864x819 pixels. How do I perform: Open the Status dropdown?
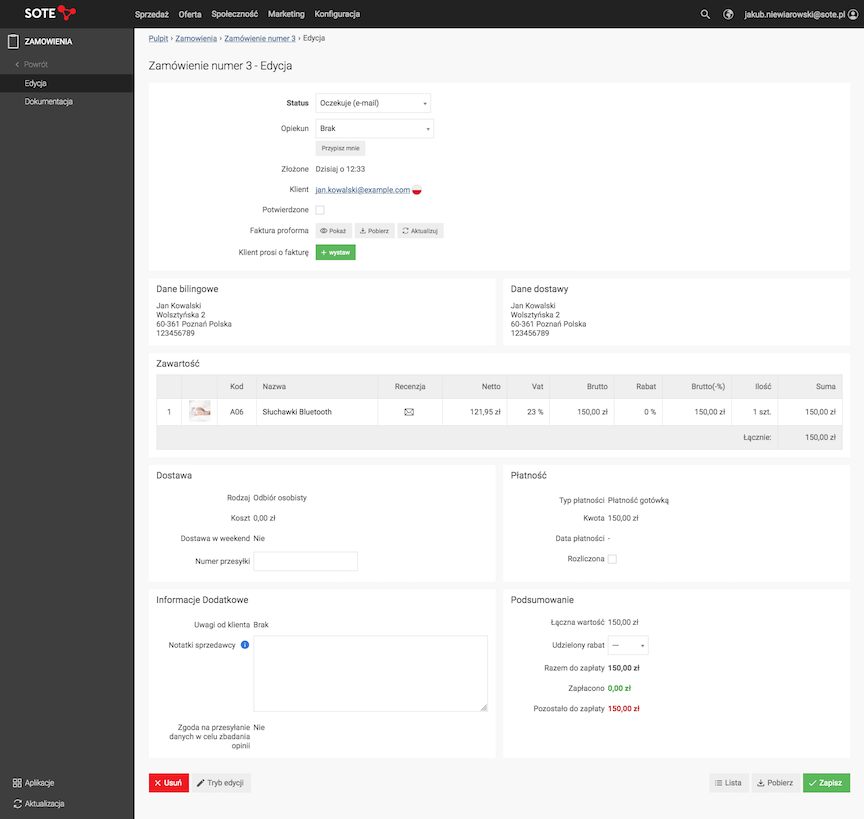tap(373, 103)
